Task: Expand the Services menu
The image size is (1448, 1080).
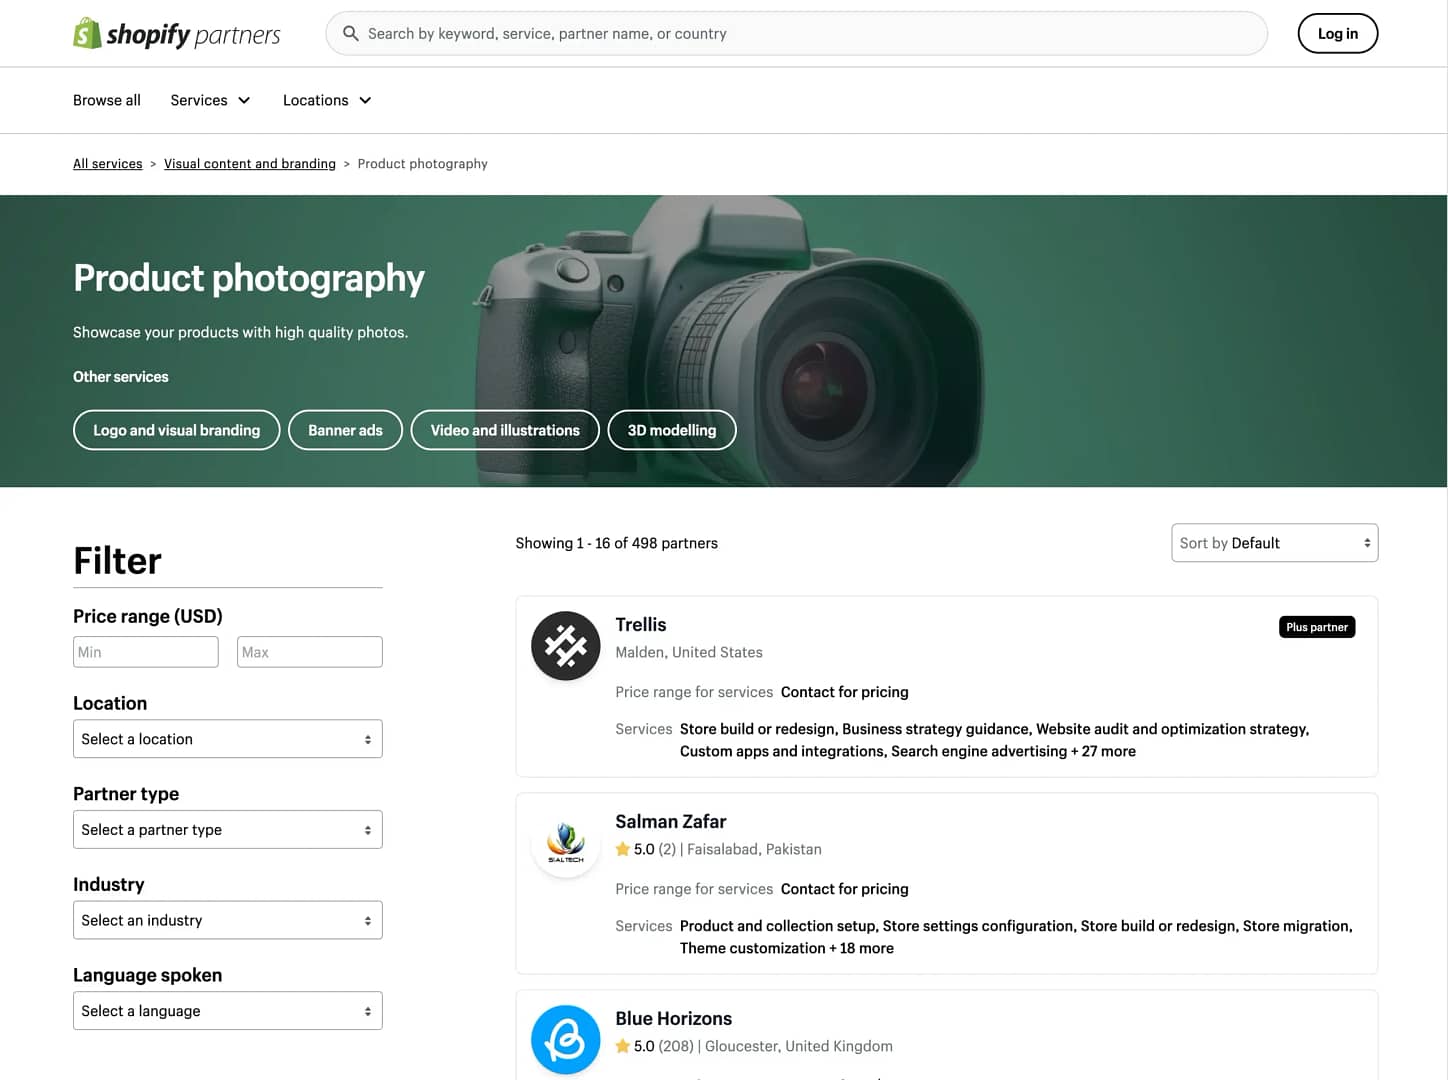Action: 210,100
